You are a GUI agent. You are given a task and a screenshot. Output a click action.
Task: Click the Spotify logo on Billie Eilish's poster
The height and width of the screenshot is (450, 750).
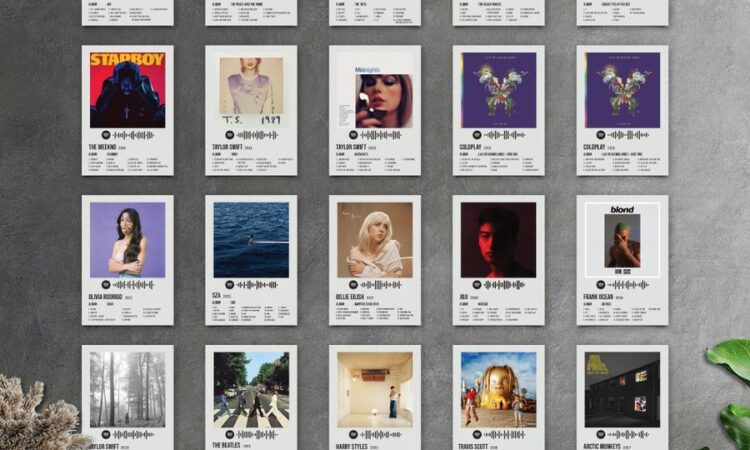(x=354, y=284)
